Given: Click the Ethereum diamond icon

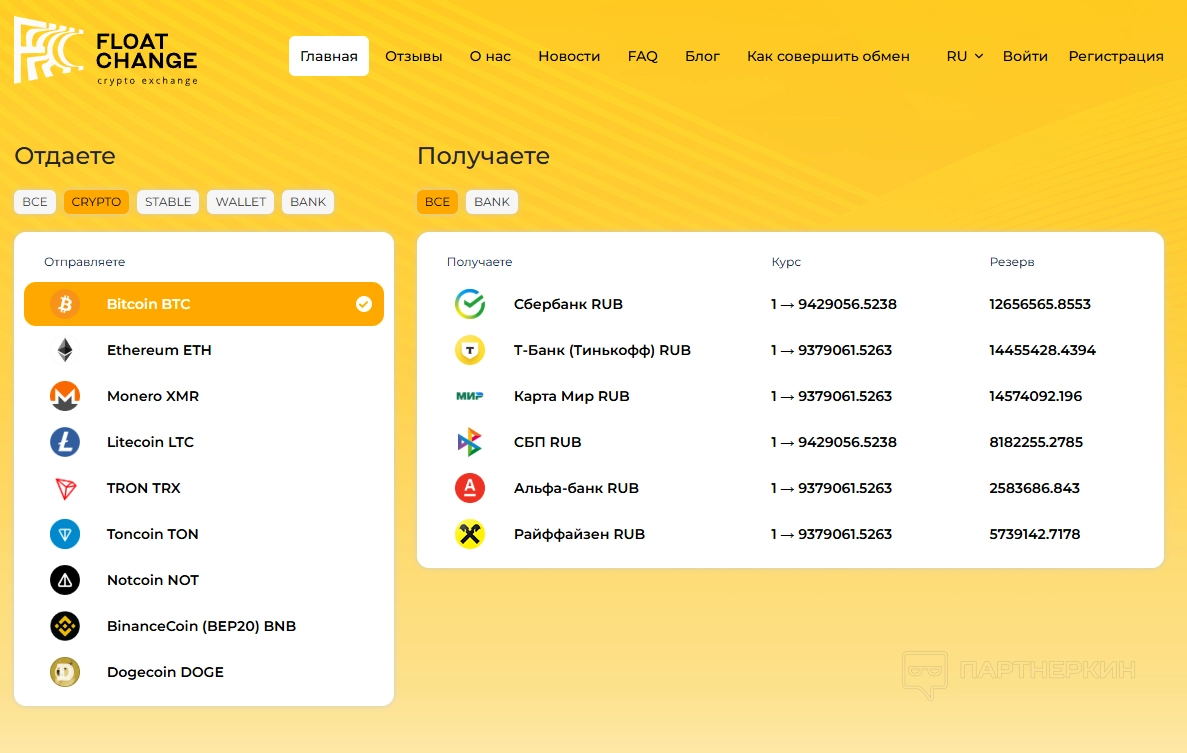Looking at the screenshot, I should point(65,350).
